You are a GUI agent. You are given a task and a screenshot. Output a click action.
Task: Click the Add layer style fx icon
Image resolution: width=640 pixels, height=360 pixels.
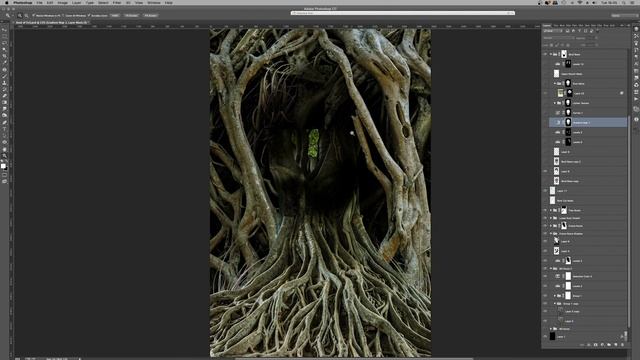point(589,345)
